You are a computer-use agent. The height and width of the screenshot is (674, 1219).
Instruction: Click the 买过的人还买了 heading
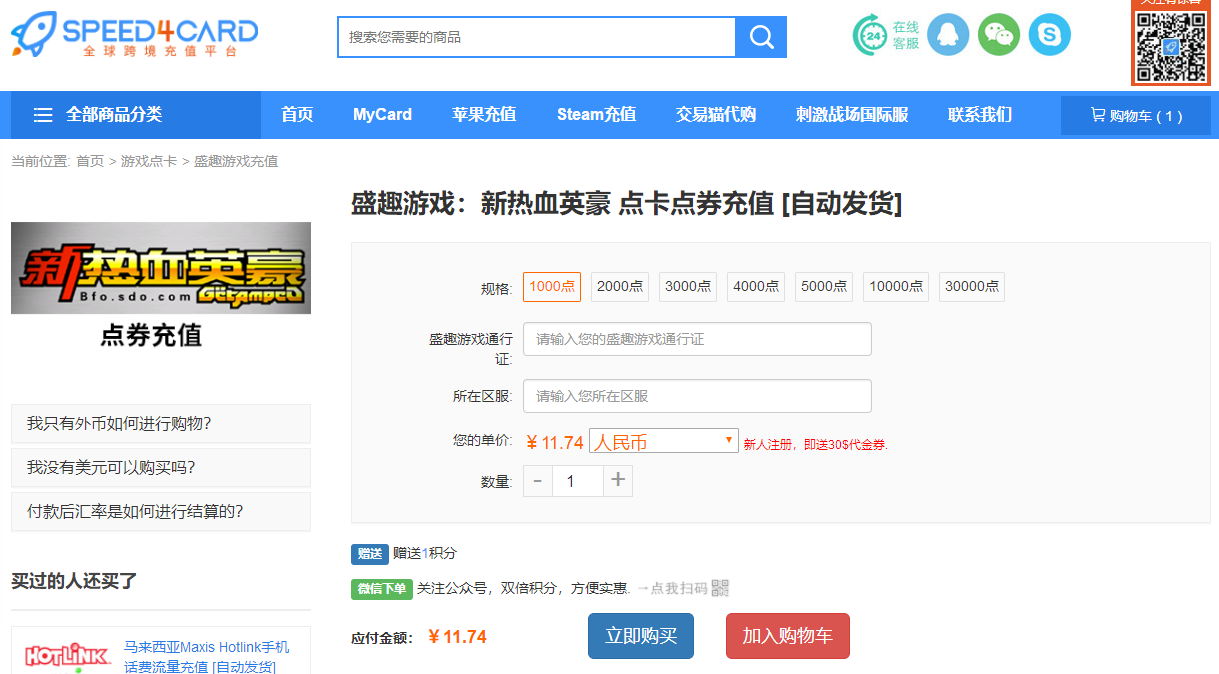tap(74, 581)
